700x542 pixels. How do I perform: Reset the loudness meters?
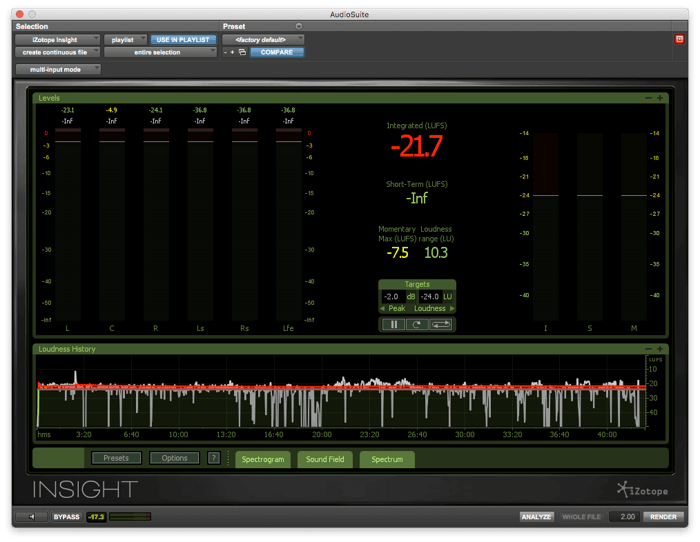417,325
